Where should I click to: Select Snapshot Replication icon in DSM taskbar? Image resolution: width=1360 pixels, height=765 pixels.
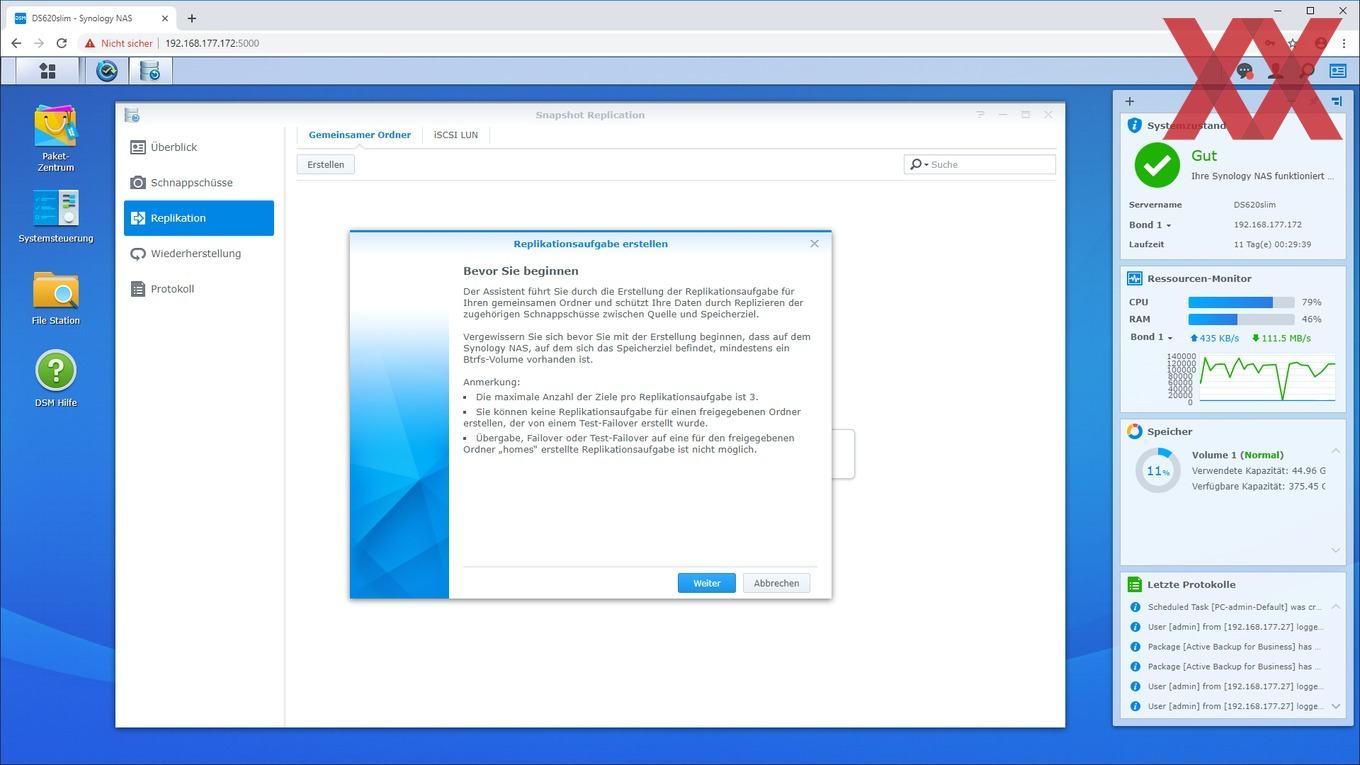150,71
